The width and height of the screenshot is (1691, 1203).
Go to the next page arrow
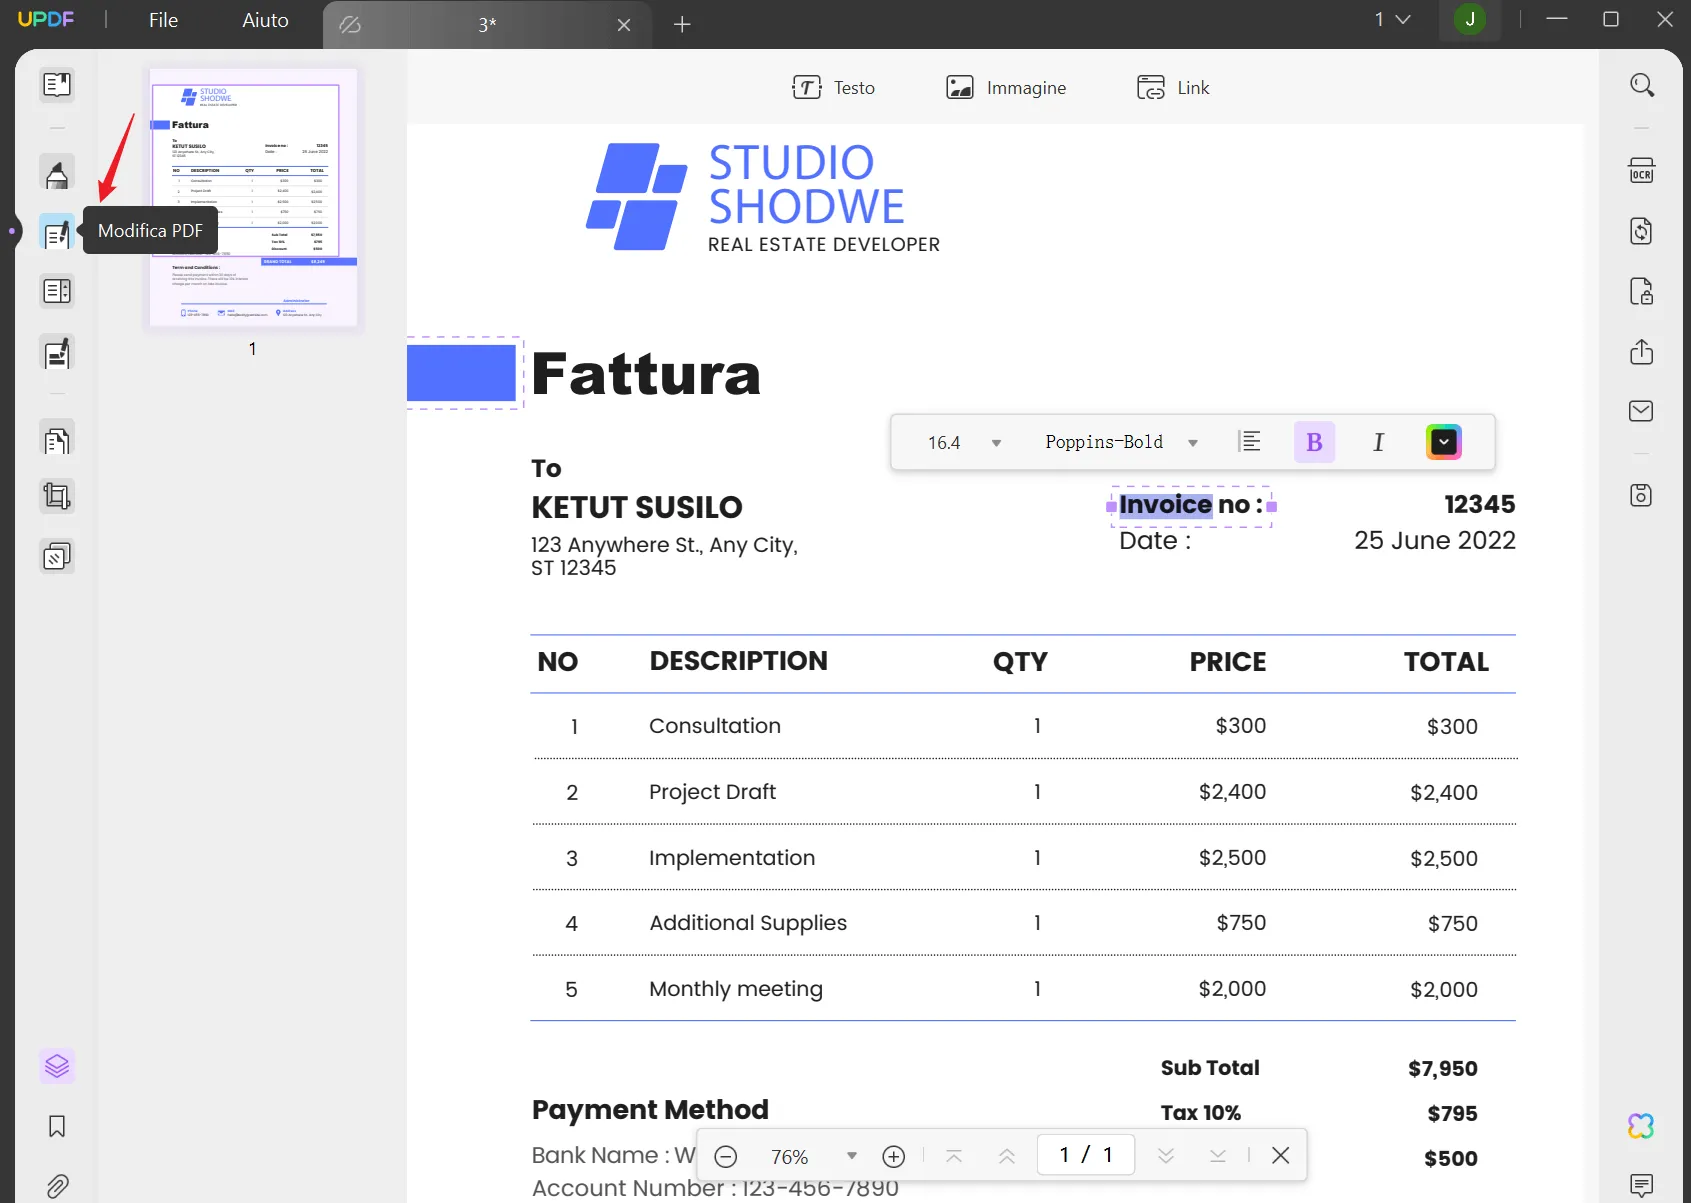point(1166,1156)
